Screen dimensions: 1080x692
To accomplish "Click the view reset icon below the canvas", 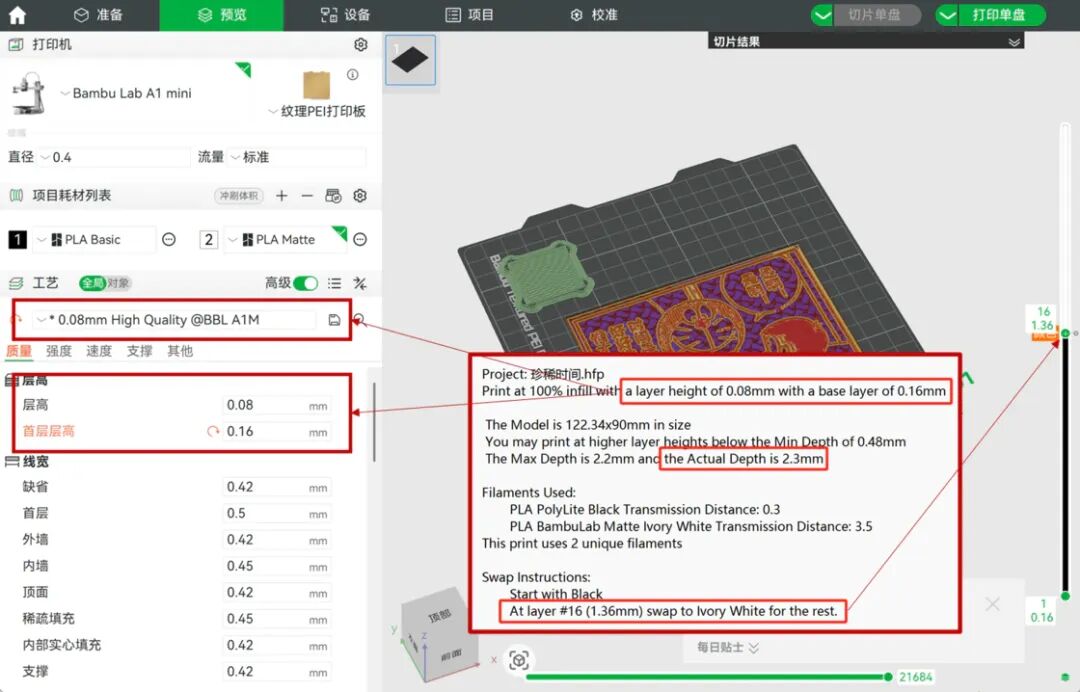I will tap(519, 661).
